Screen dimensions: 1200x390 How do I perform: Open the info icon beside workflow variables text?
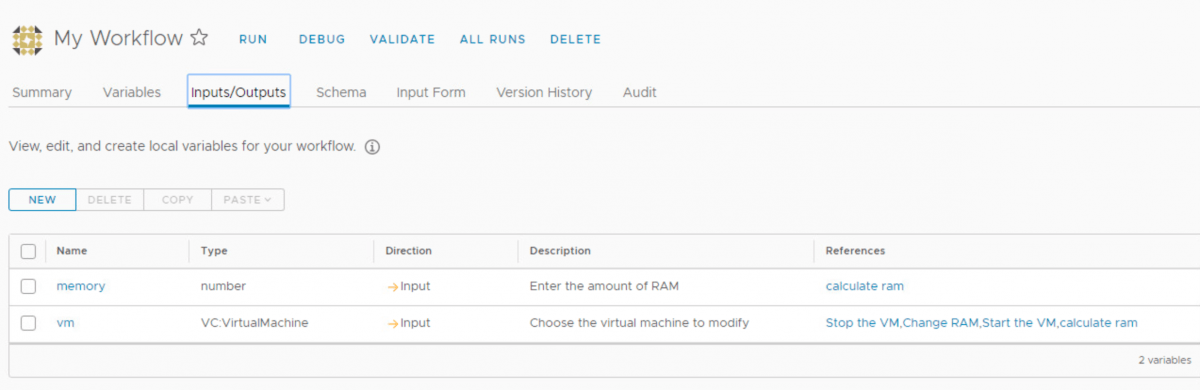pyautogui.click(x=372, y=147)
